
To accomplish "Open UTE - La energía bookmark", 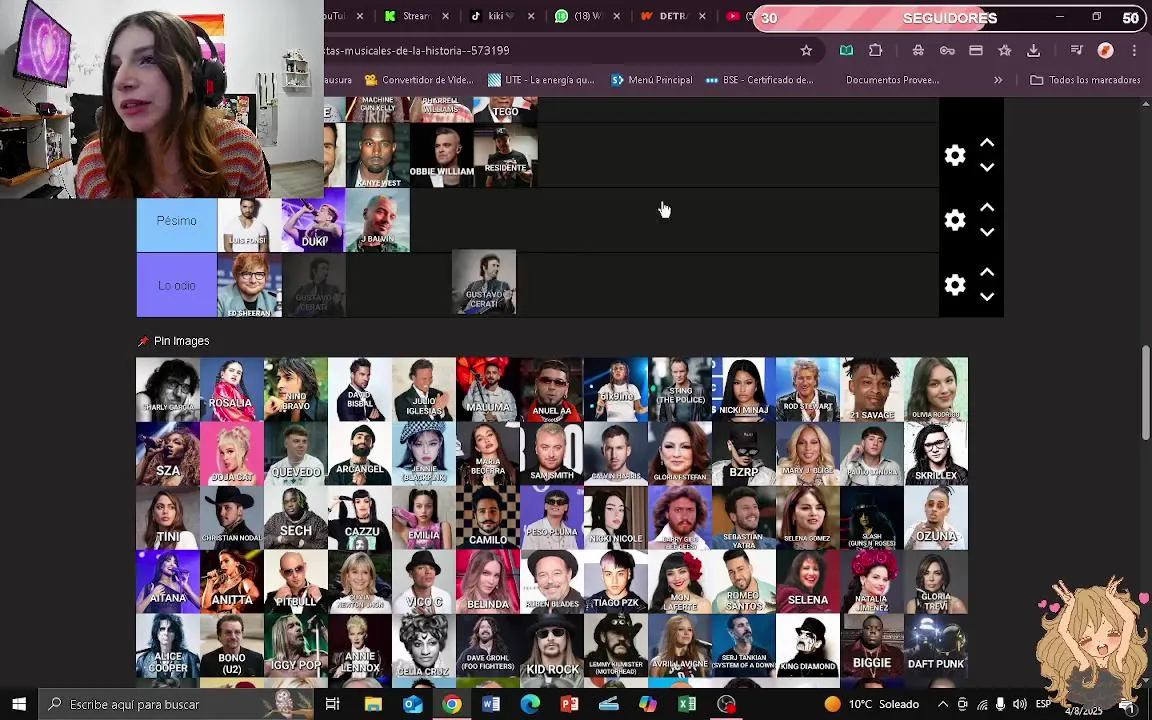I will (x=541, y=80).
